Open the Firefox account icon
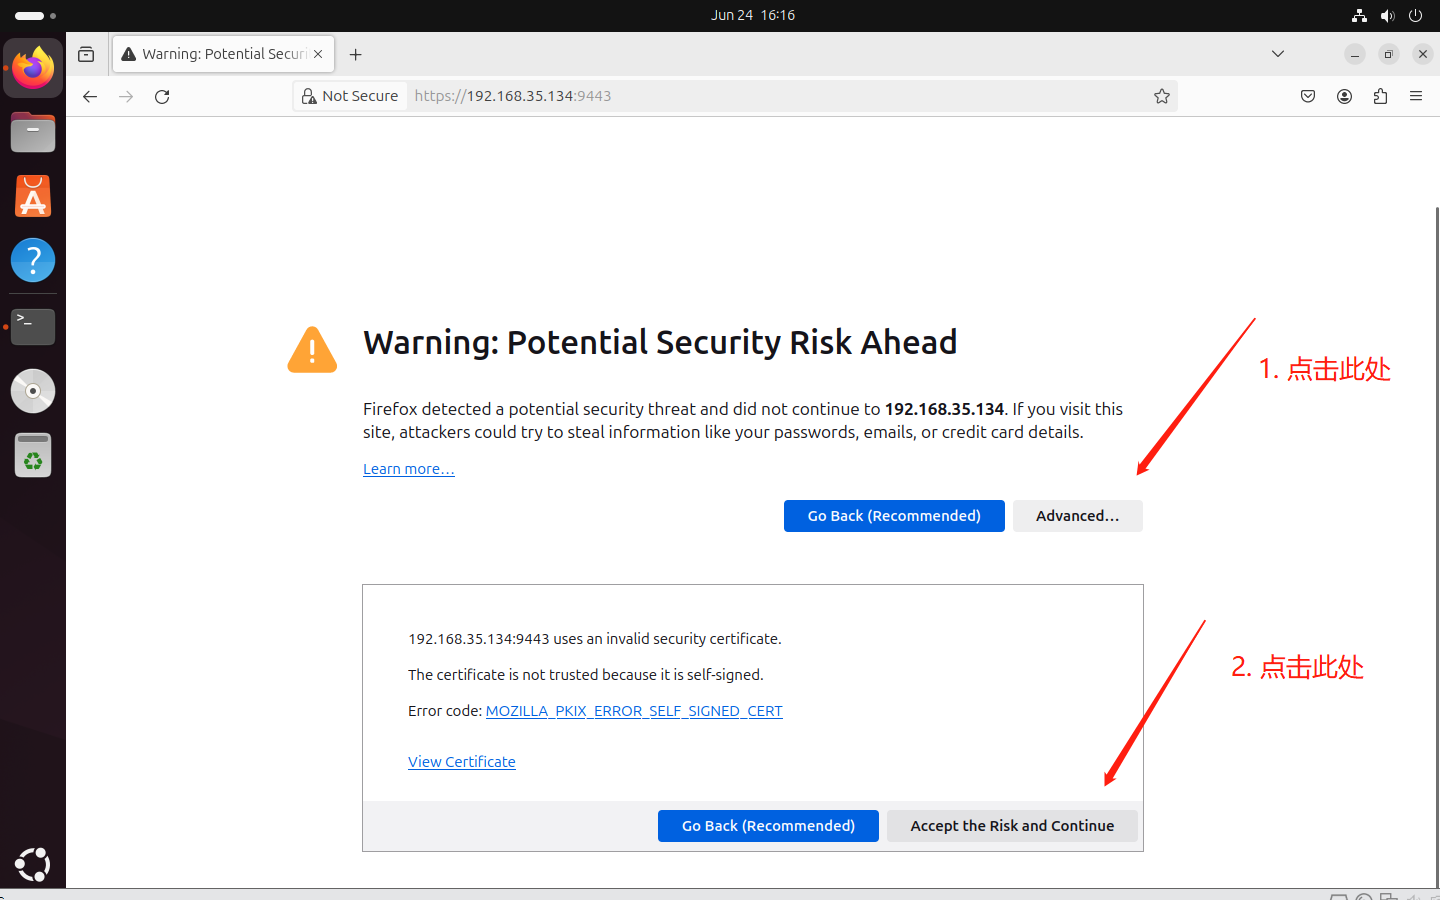The image size is (1440, 900). [1344, 96]
